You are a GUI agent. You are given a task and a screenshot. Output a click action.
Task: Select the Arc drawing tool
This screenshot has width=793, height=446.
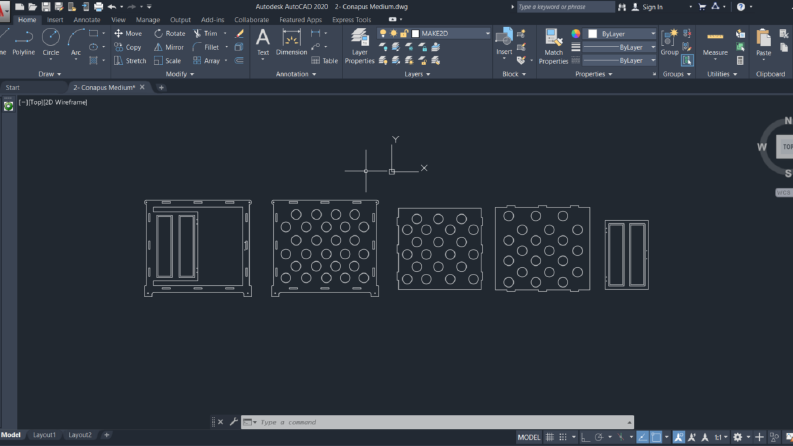point(76,42)
